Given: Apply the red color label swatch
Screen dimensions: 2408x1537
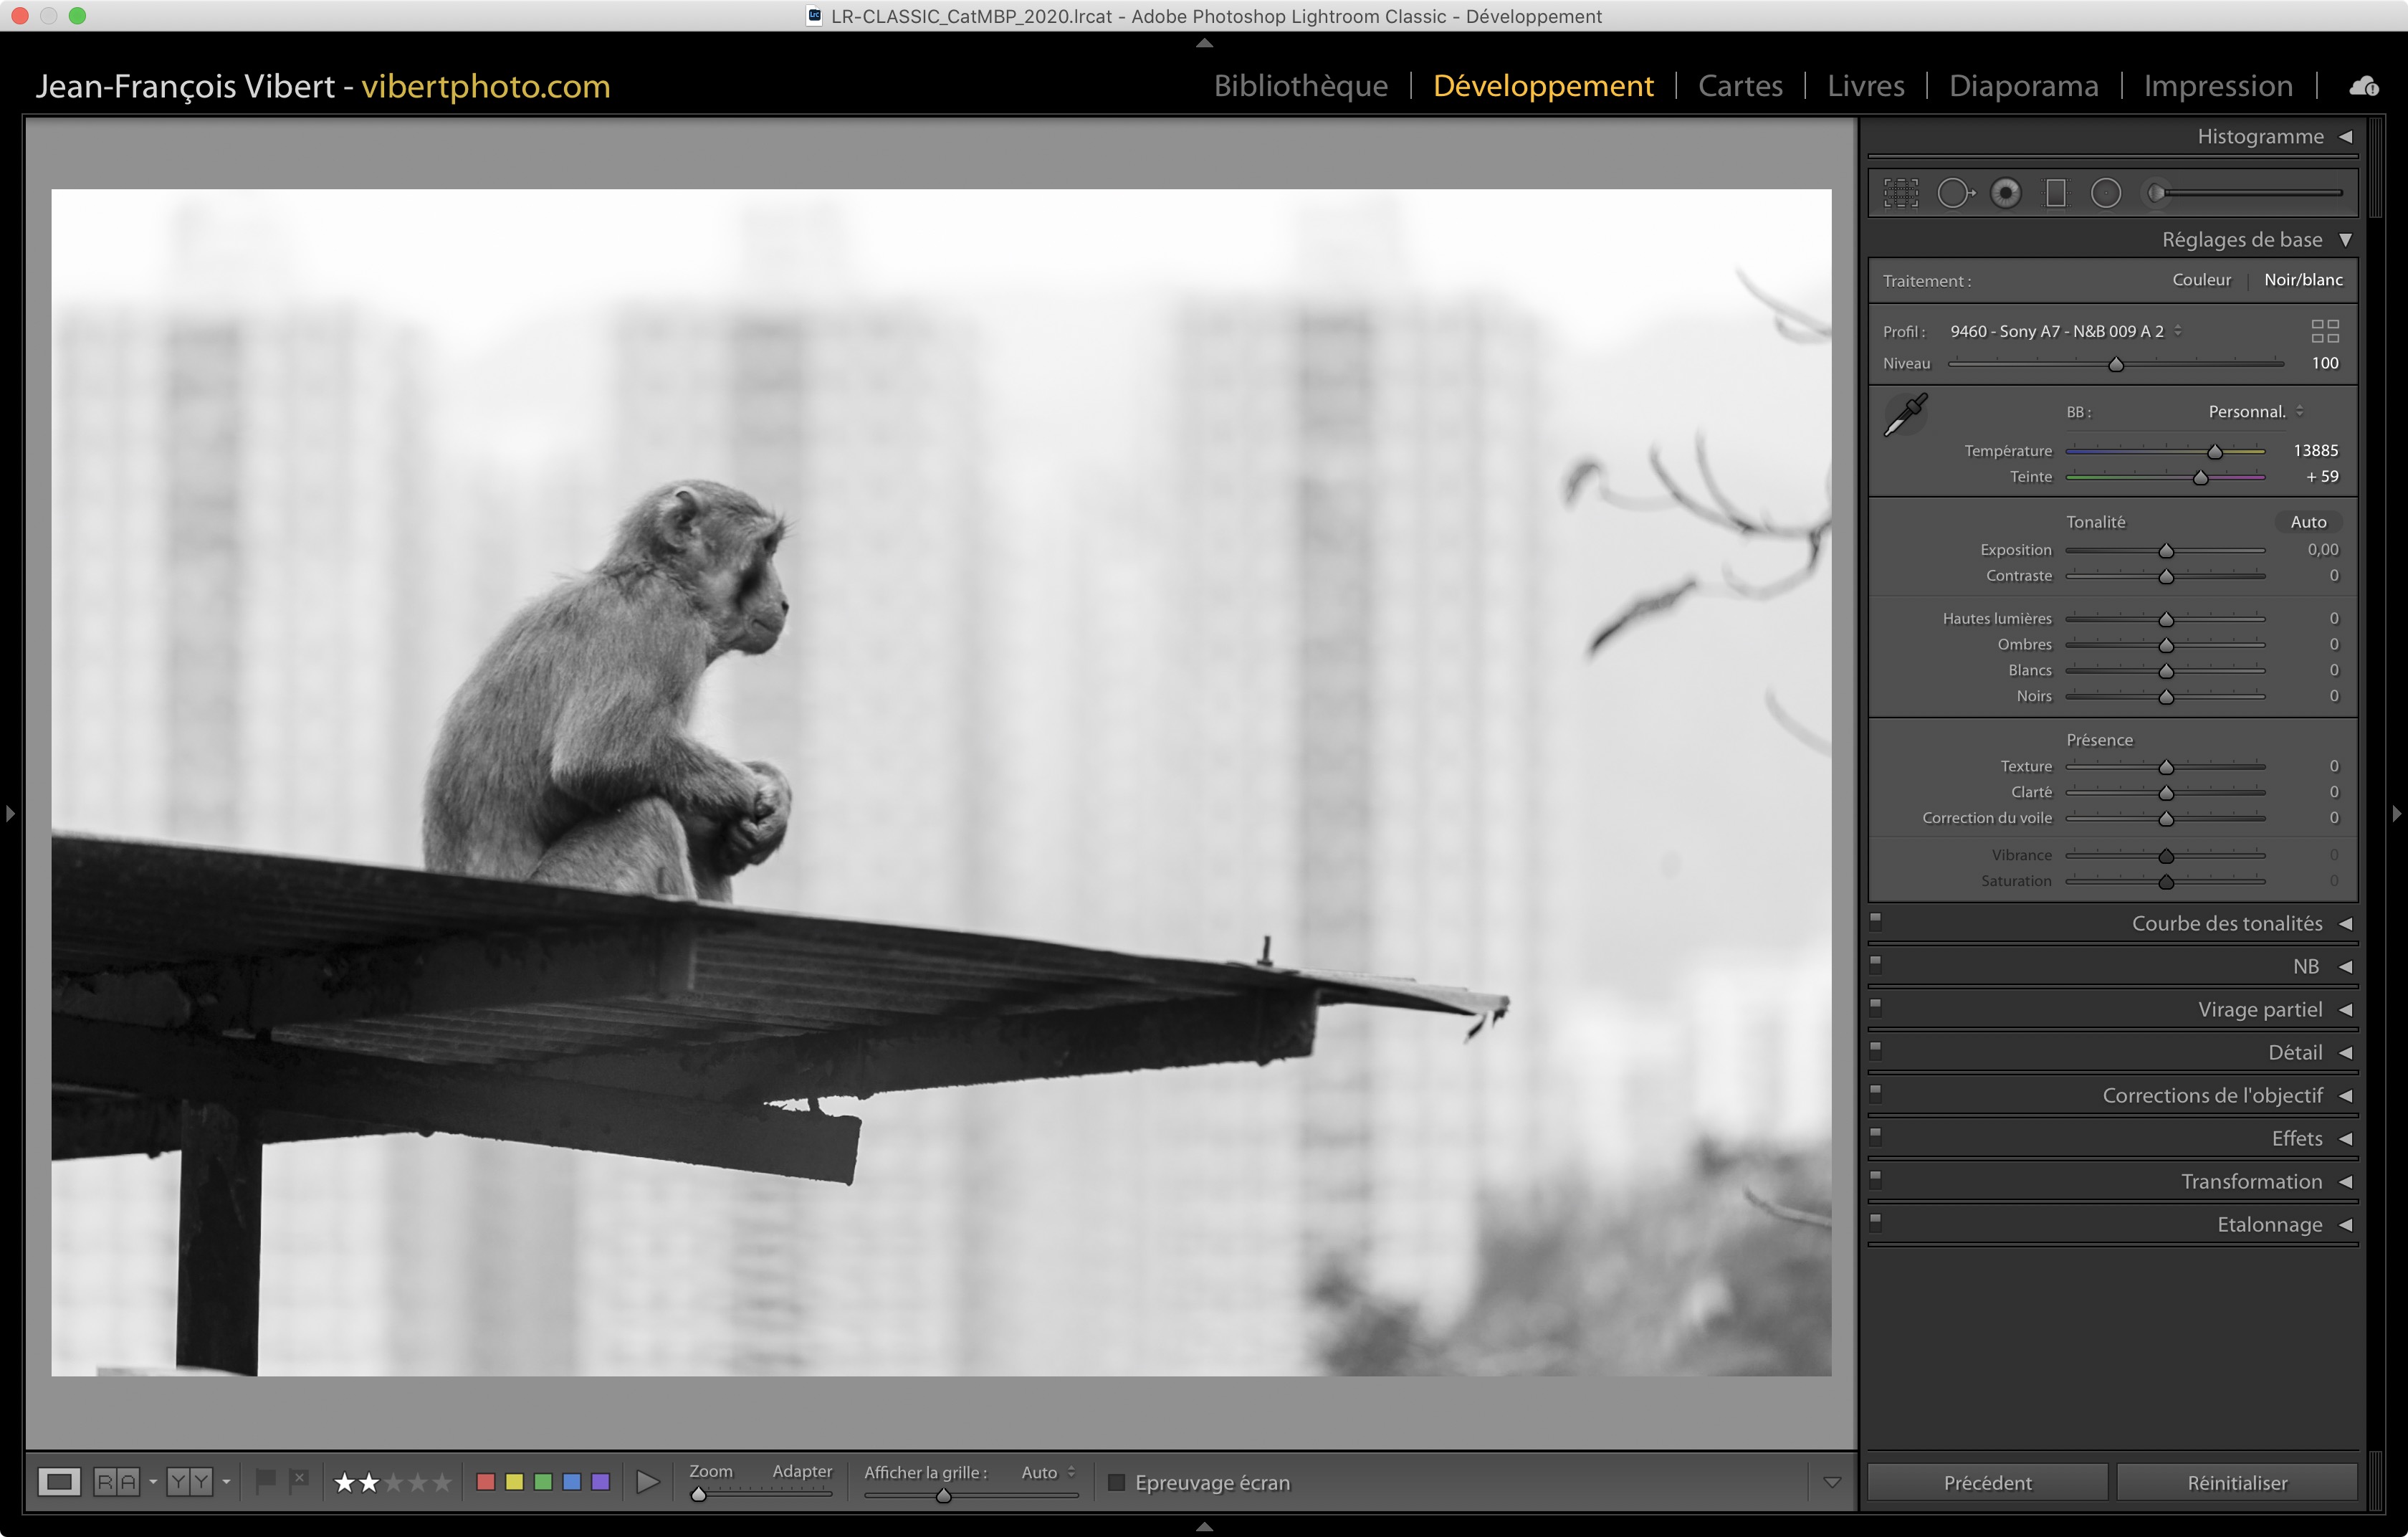Looking at the screenshot, I should (486, 1482).
